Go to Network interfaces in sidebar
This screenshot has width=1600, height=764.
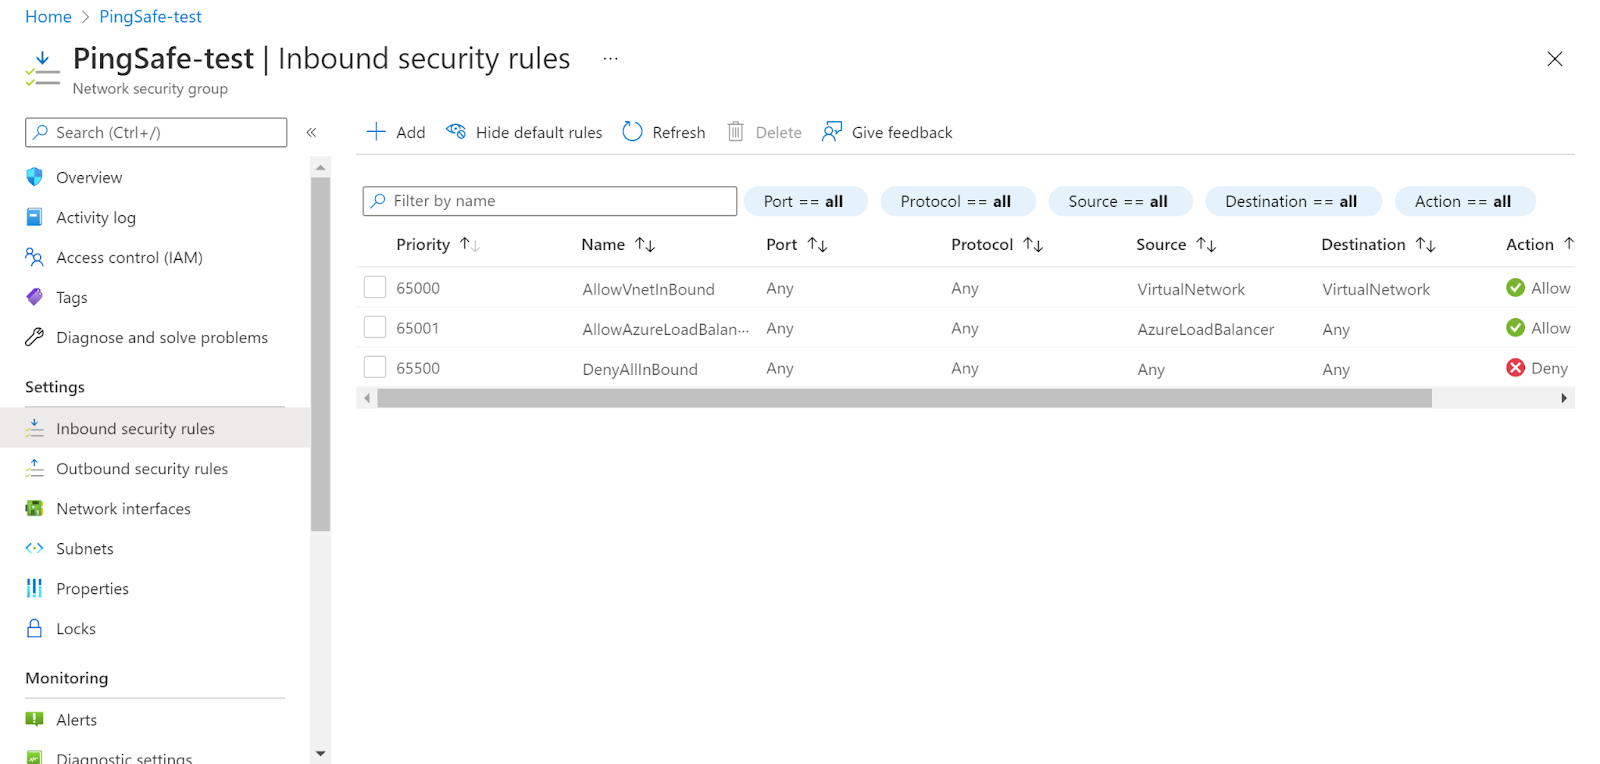click(x=123, y=508)
